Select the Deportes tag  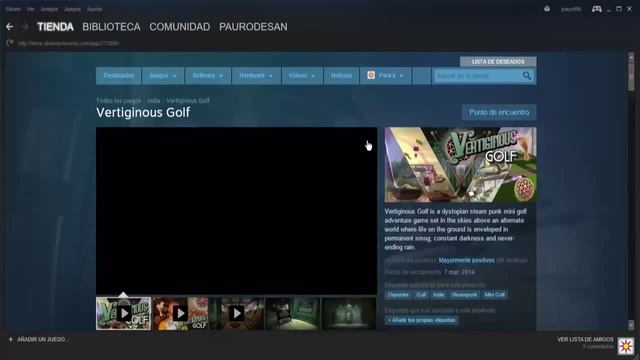(x=398, y=295)
